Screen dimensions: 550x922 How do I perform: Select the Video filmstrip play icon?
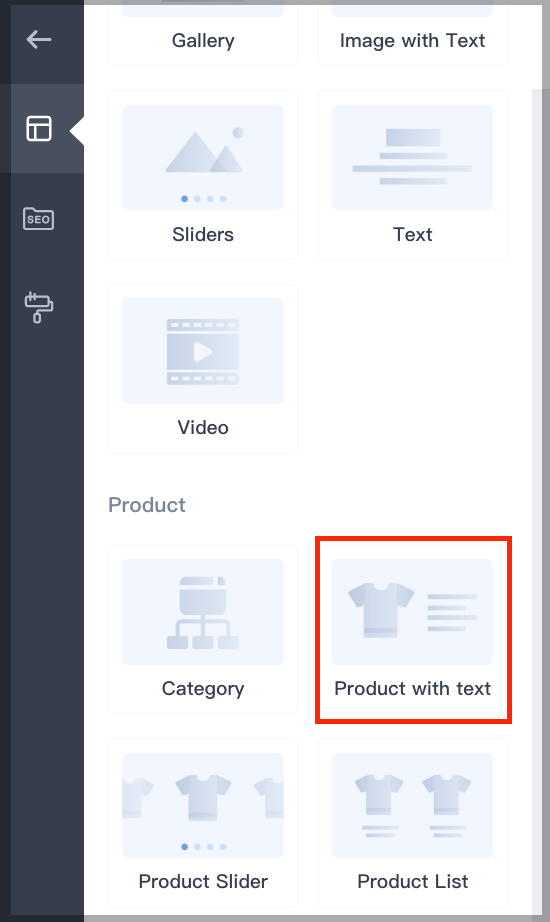pyautogui.click(x=203, y=352)
